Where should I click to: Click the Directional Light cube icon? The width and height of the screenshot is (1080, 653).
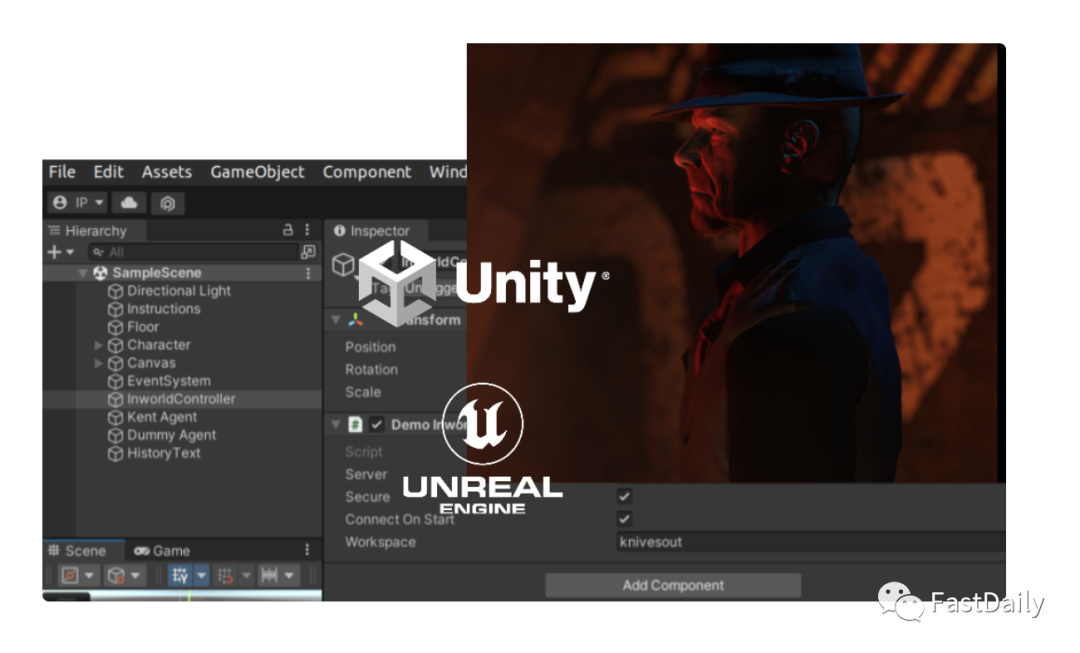coord(115,291)
